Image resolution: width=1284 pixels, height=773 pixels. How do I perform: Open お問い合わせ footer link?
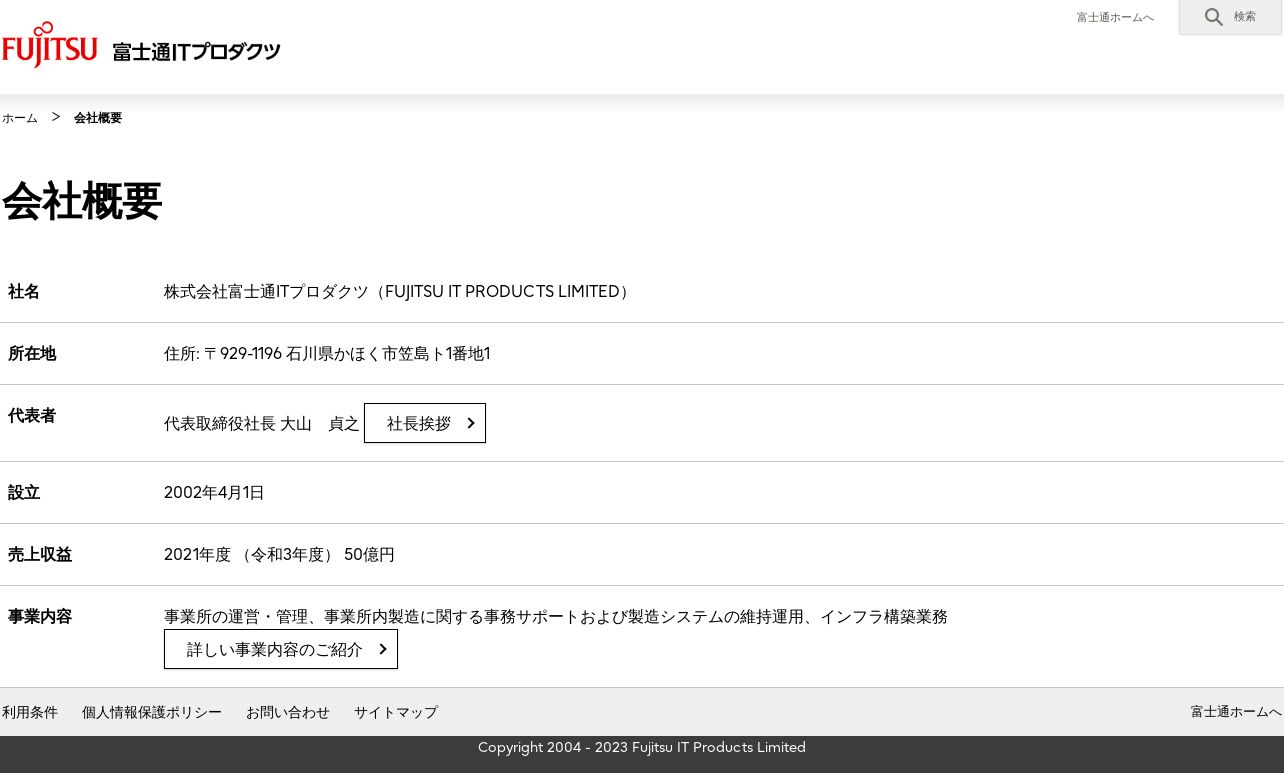(x=288, y=712)
